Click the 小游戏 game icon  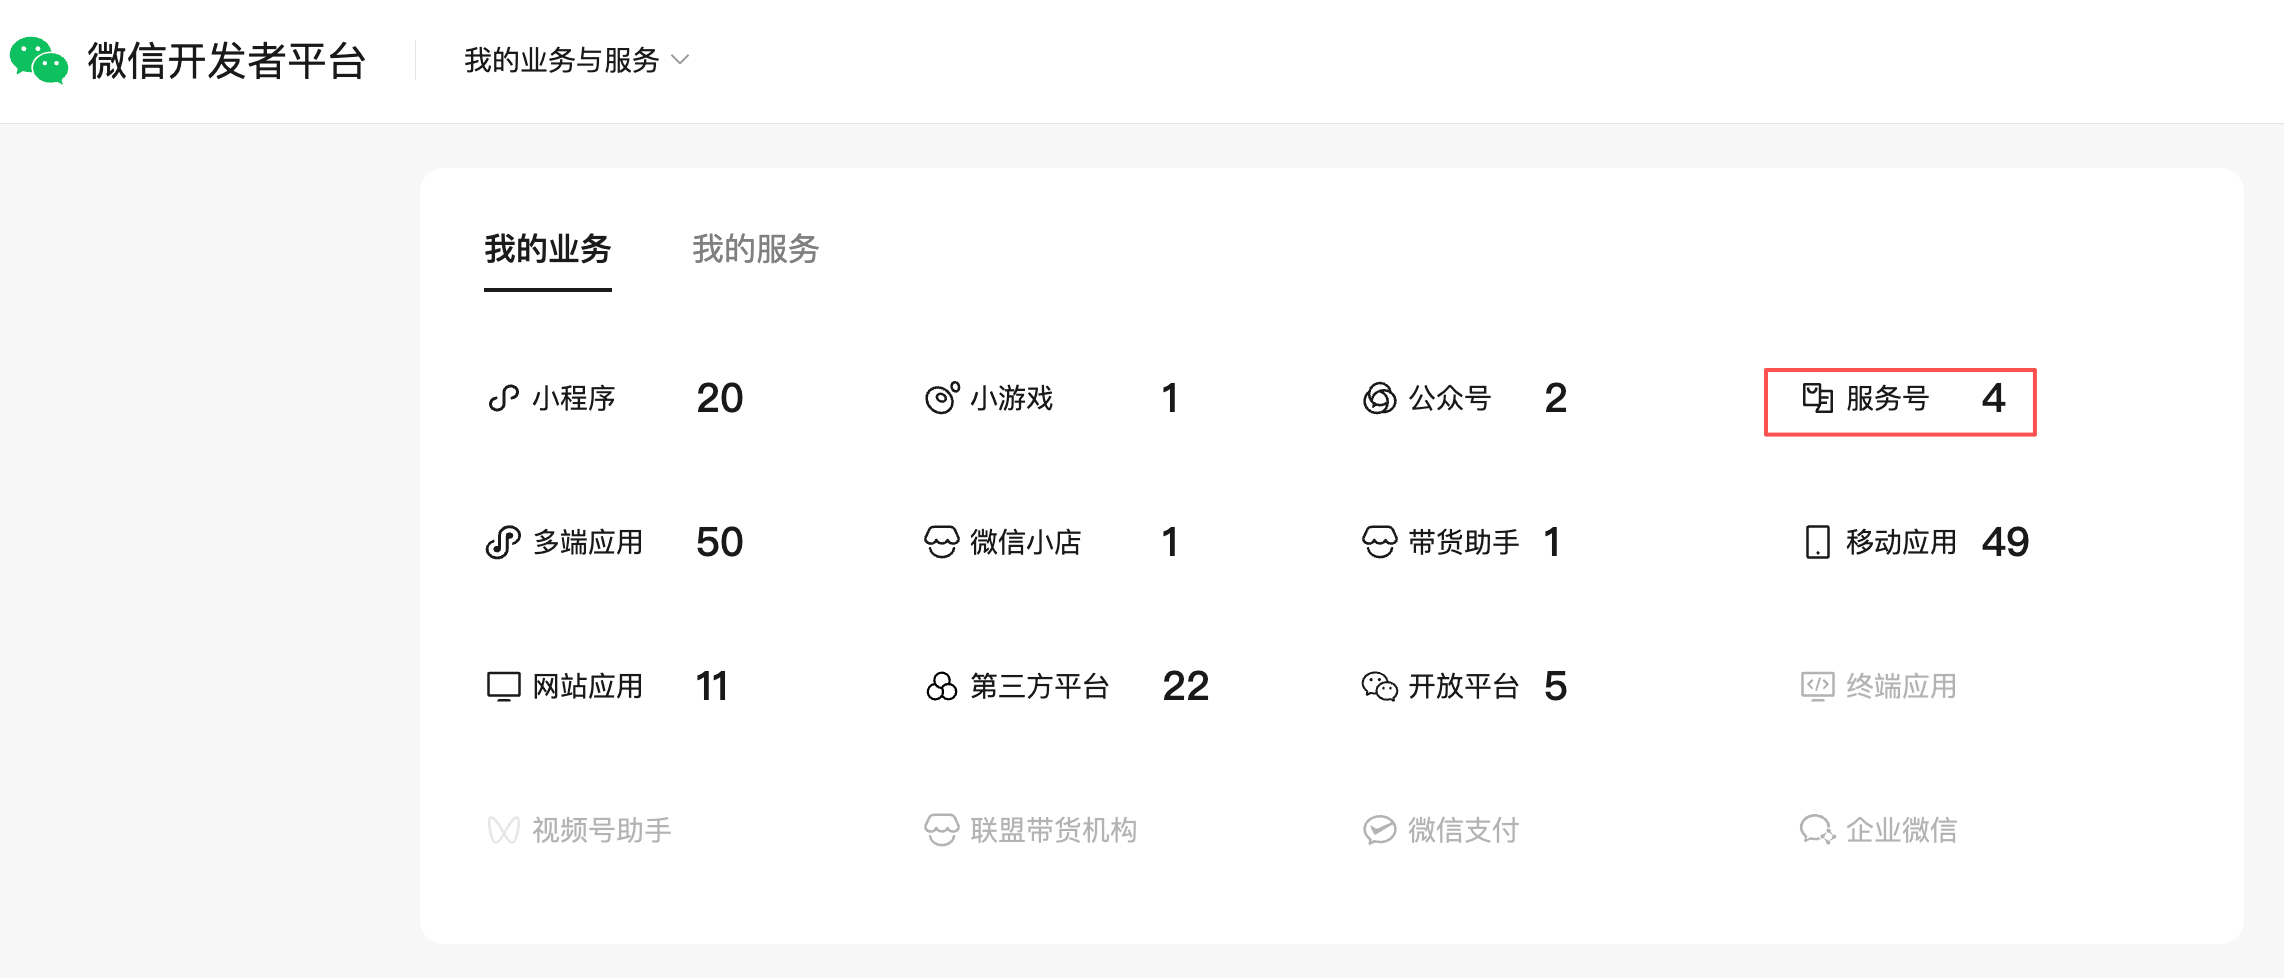point(941,399)
